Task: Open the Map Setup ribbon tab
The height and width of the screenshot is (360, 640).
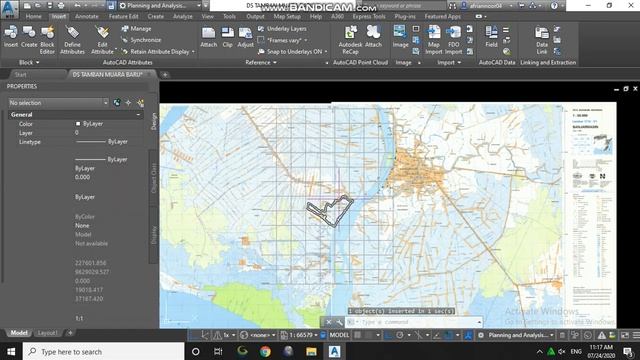Action: coord(287,16)
